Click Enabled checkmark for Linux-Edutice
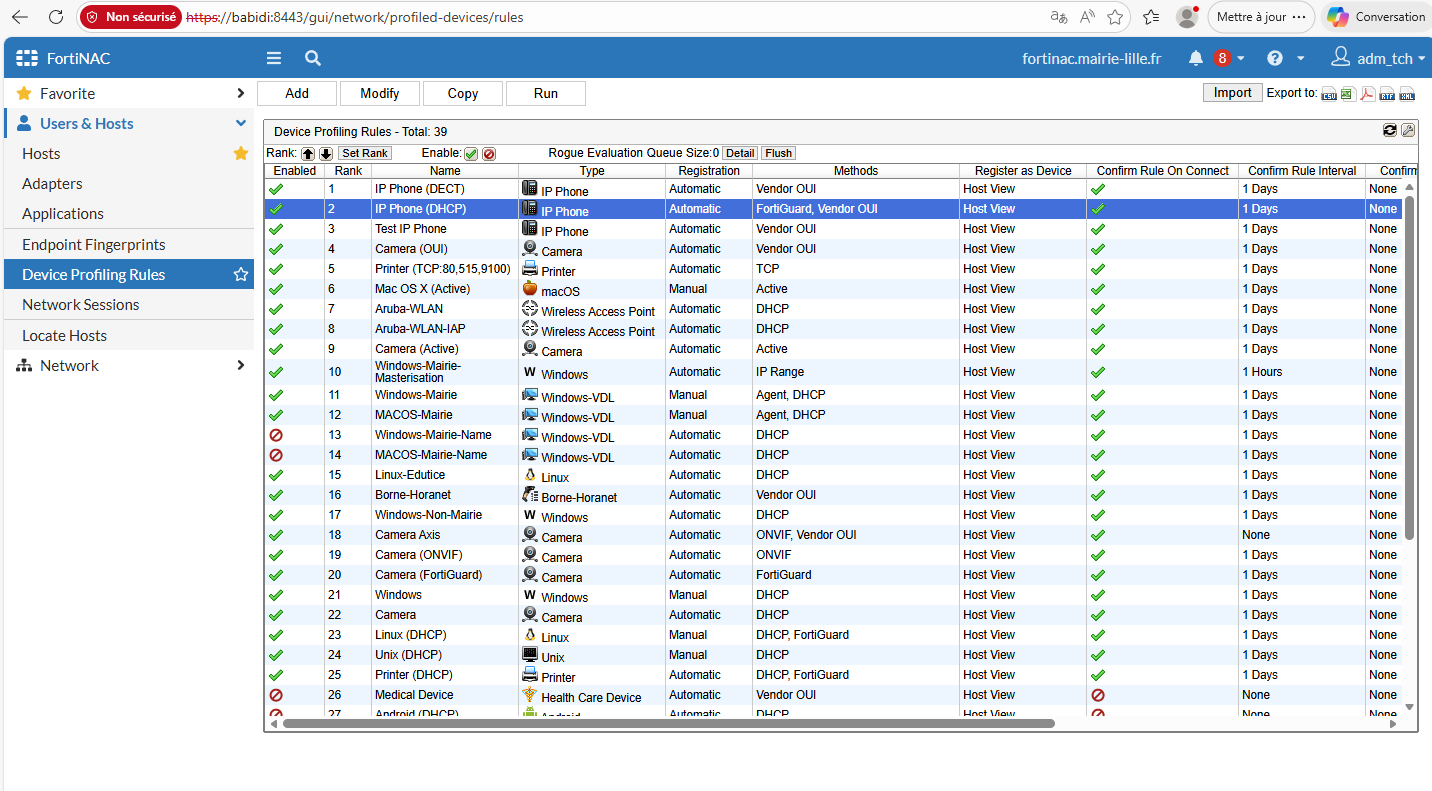Screen dimensions: 1432x791 (277, 475)
